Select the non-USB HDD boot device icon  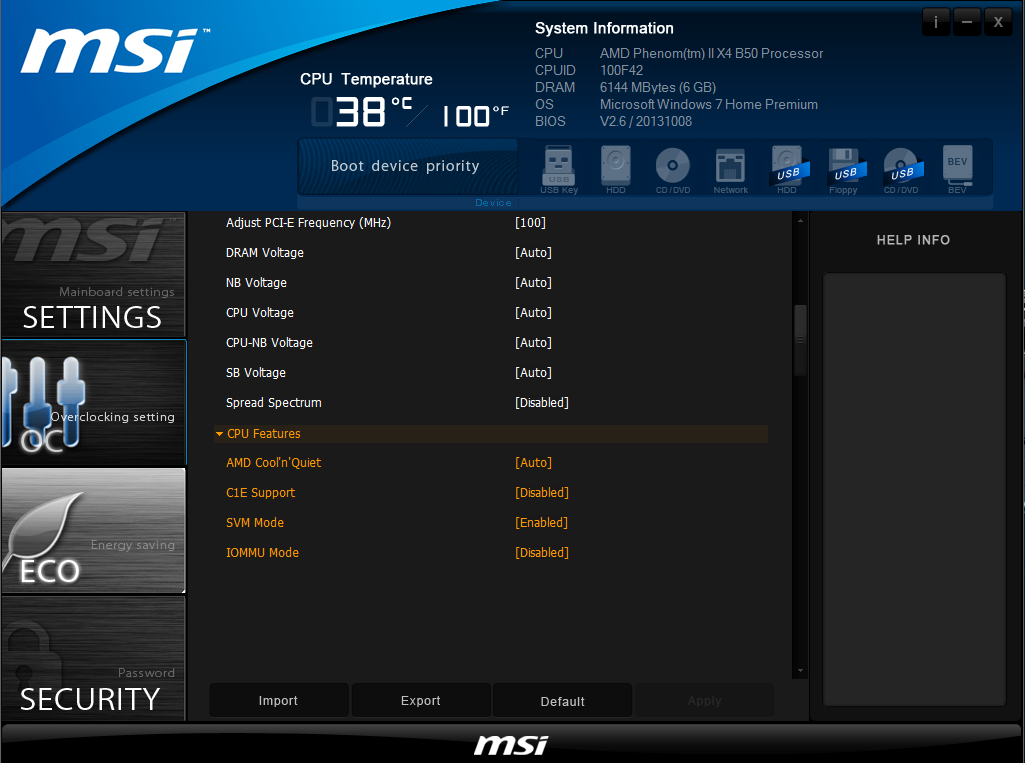click(616, 167)
